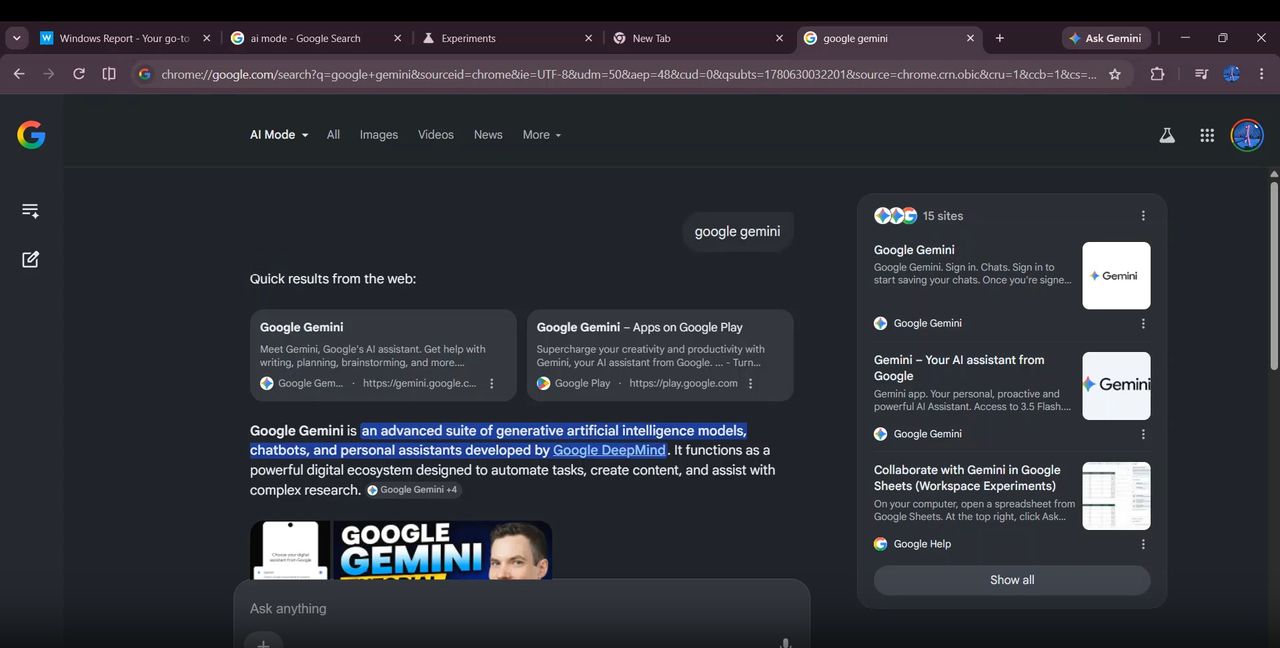Viewport: 1280px width, 648px height.
Task: Open options for the Gemini AI assistant source
Action: click(1143, 434)
